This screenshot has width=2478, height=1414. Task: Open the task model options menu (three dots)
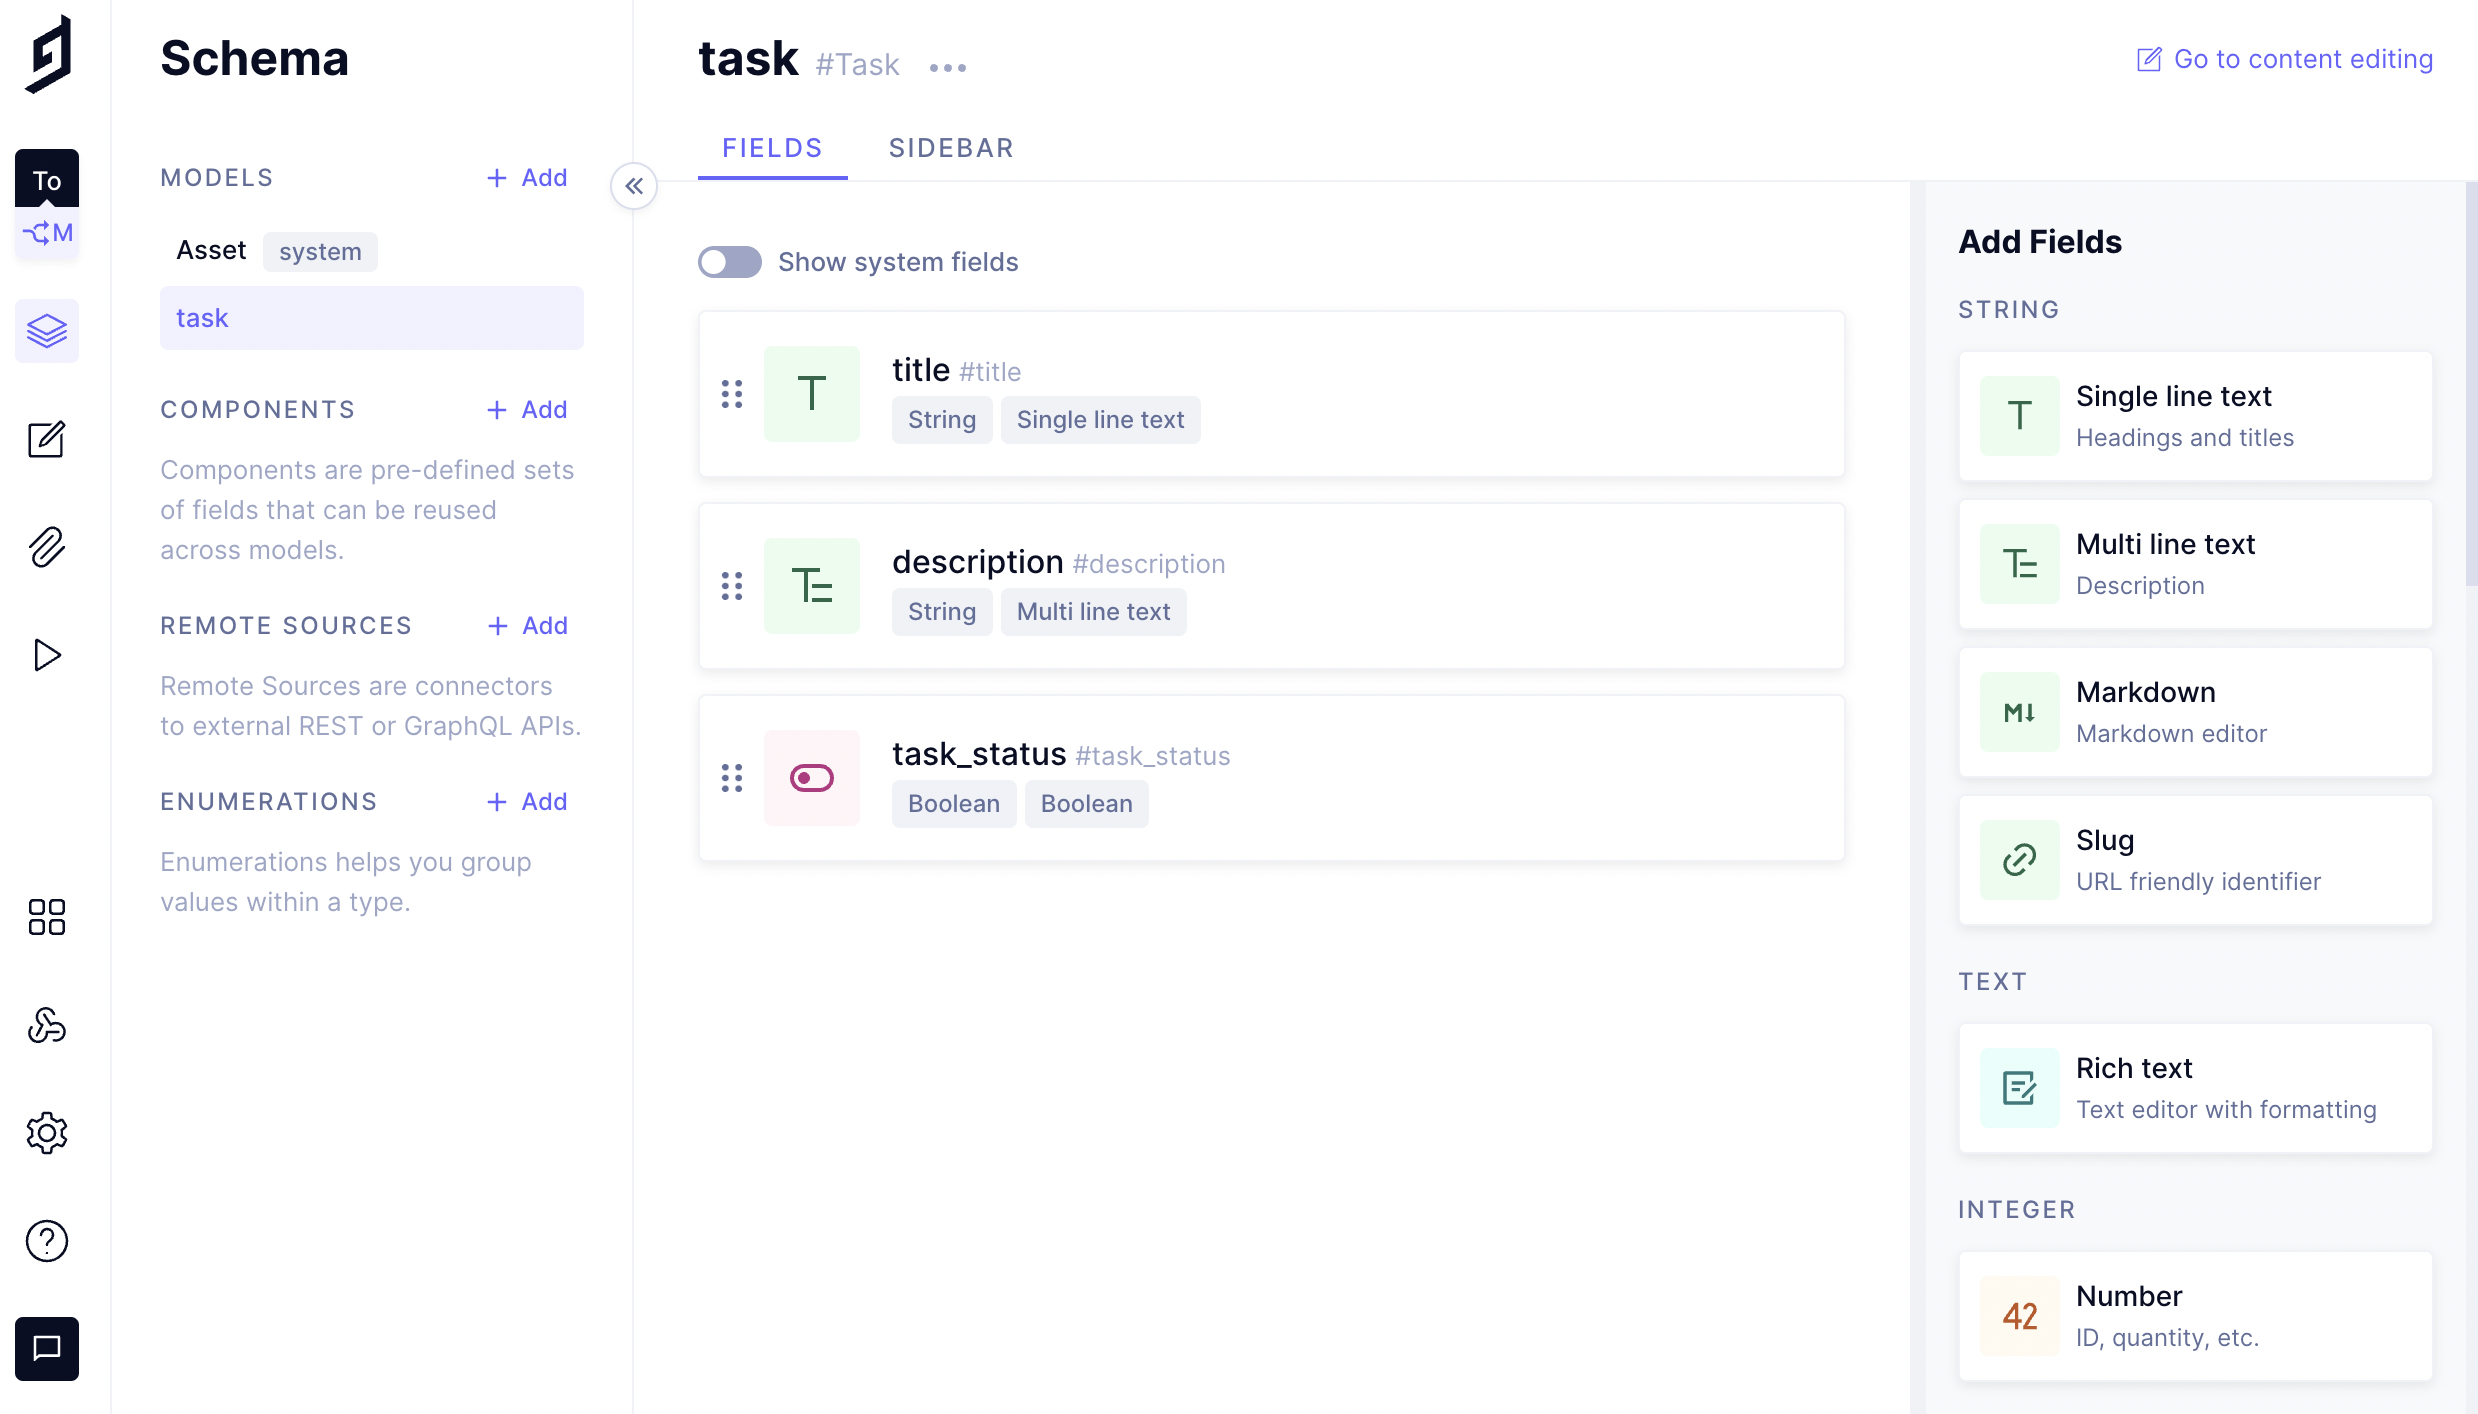tap(947, 68)
